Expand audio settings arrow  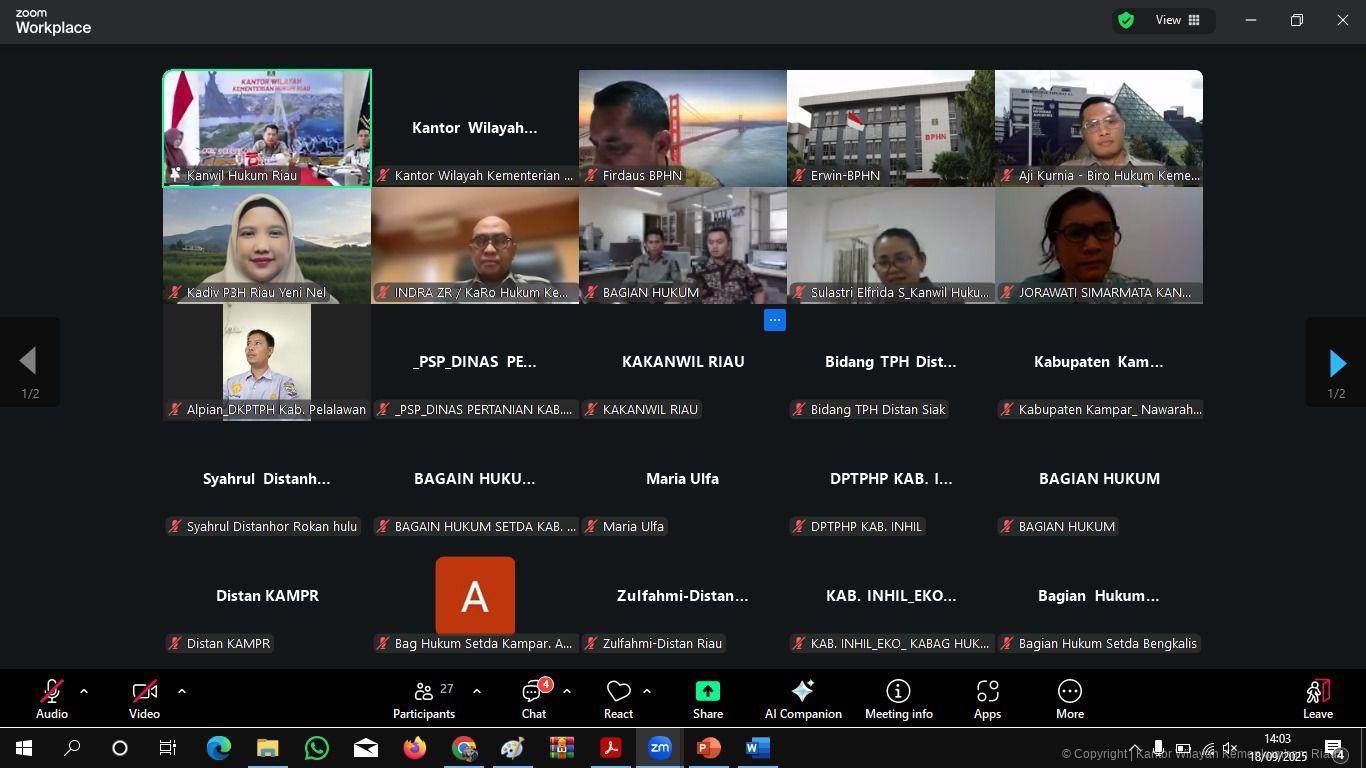tap(84, 691)
